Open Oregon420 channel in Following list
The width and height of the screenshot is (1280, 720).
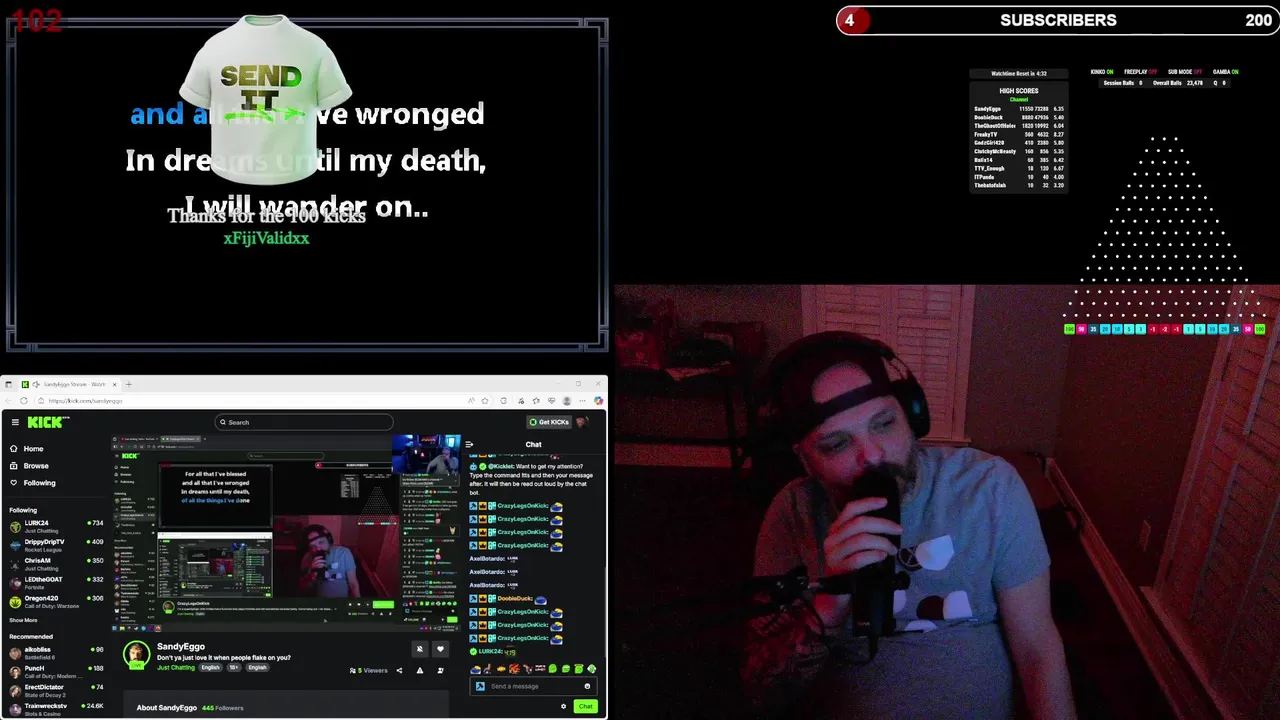[56, 601]
